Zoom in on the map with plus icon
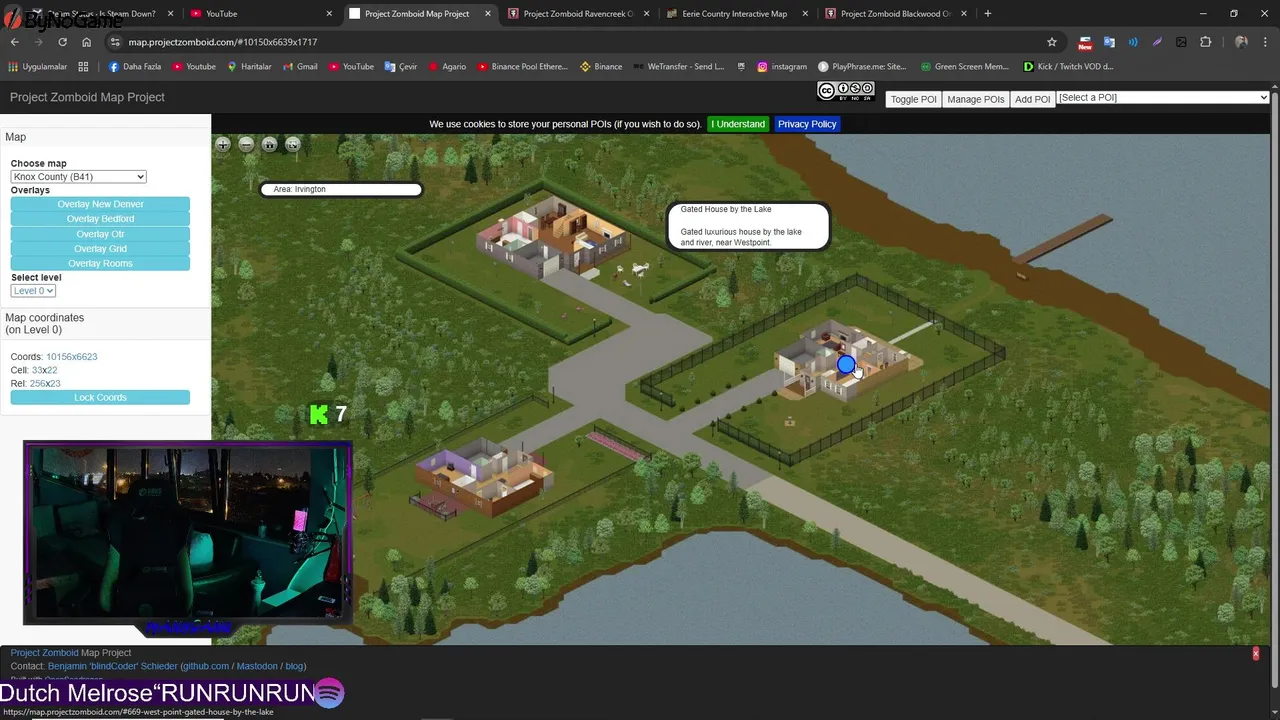1280x720 pixels. [223, 145]
